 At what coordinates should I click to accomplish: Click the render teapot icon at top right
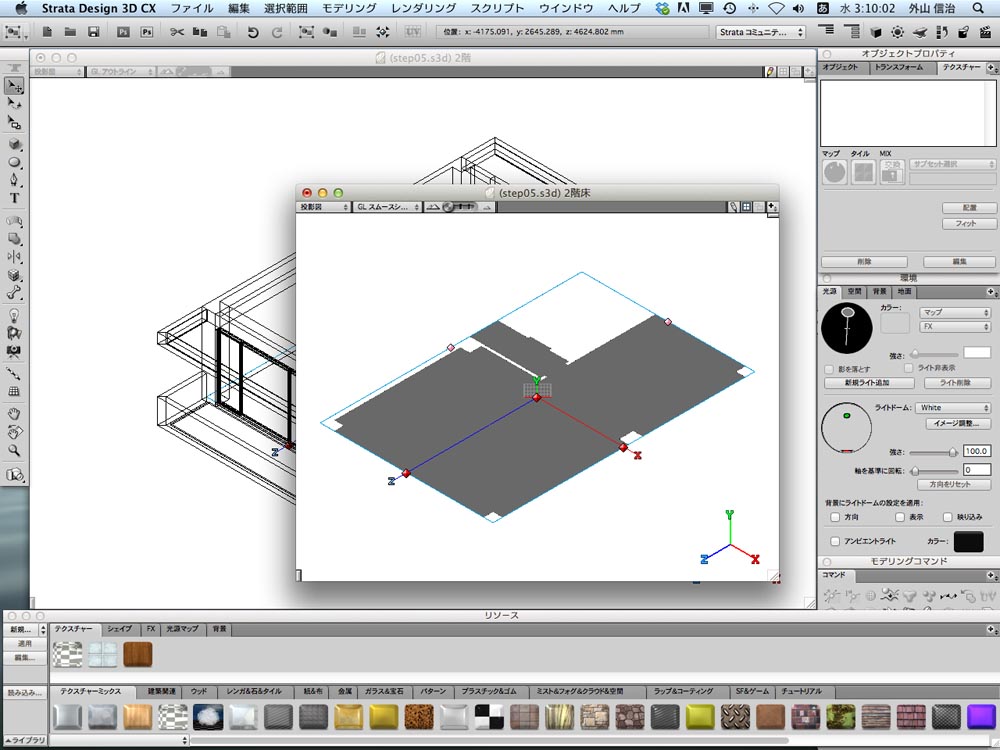click(x=919, y=32)
